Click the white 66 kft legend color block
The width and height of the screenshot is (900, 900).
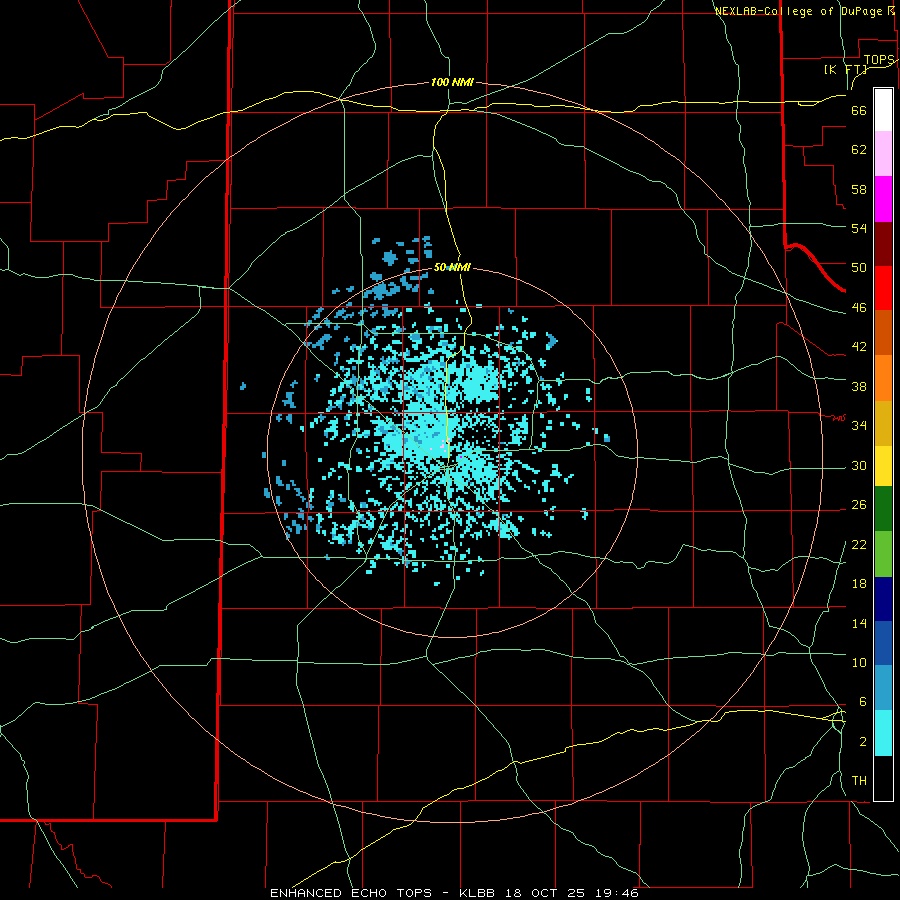[883, 110]
